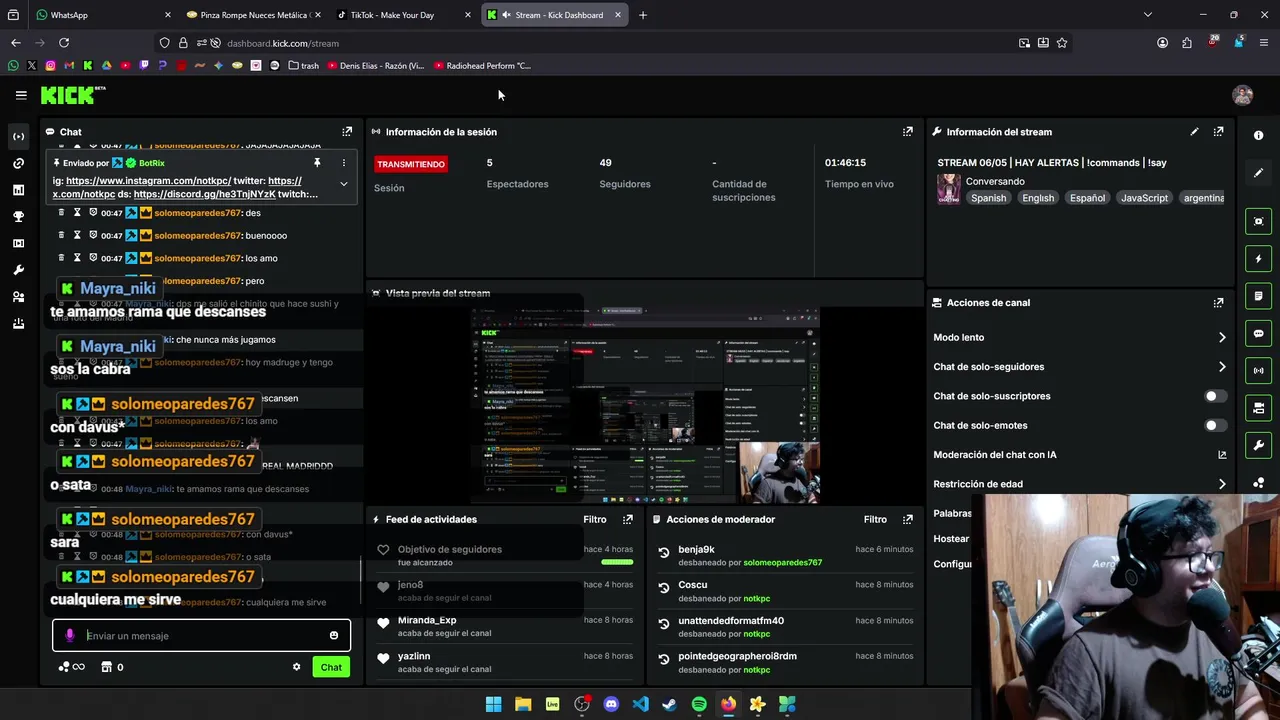The width and height of the screenshot is (1280, 720).
Task: Click the Kick logo
Action: 73,95
